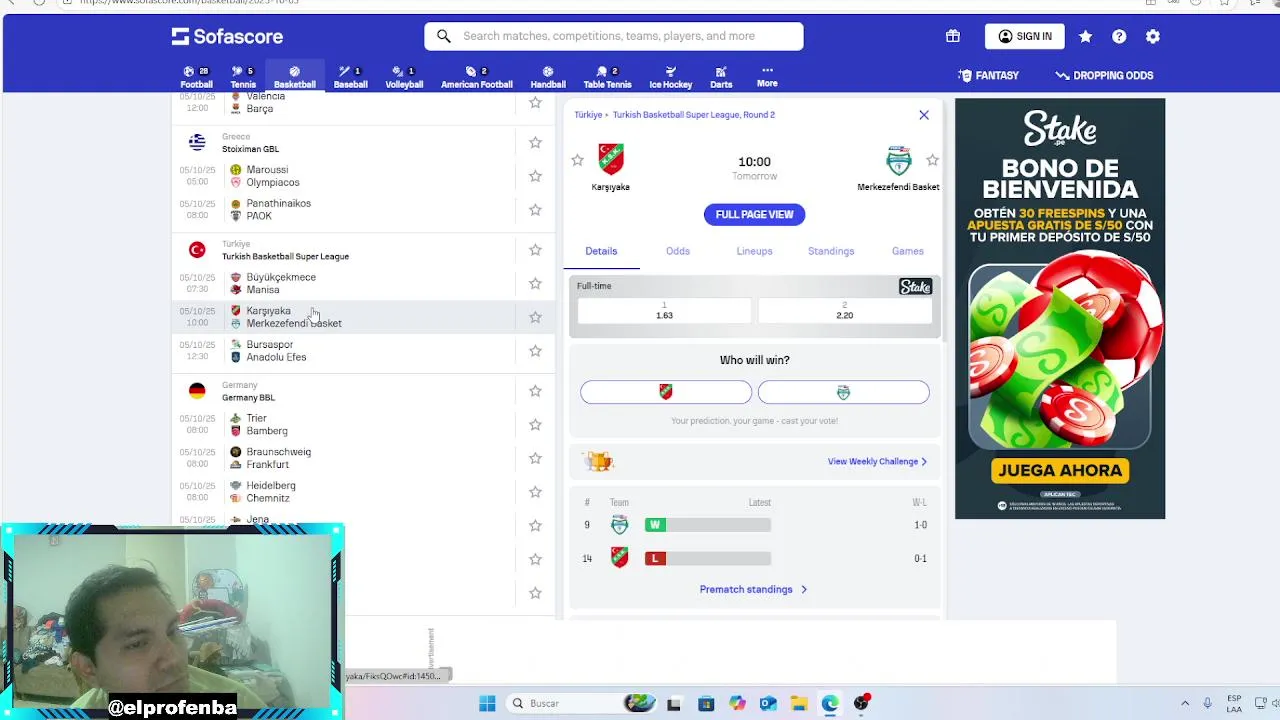Viewport: 1280px width, 720px height.
Task: Open the Türkiye breadcrumb link
Action: 588,115
